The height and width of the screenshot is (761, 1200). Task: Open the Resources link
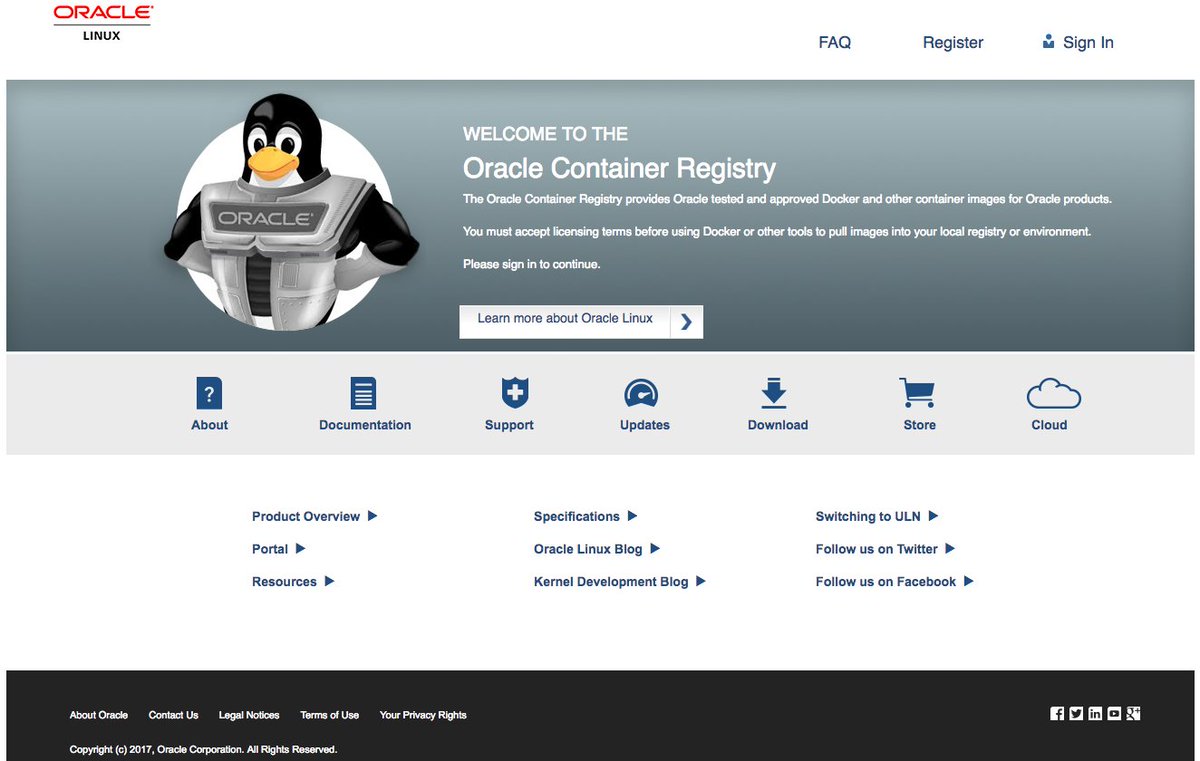pos(284,582)
